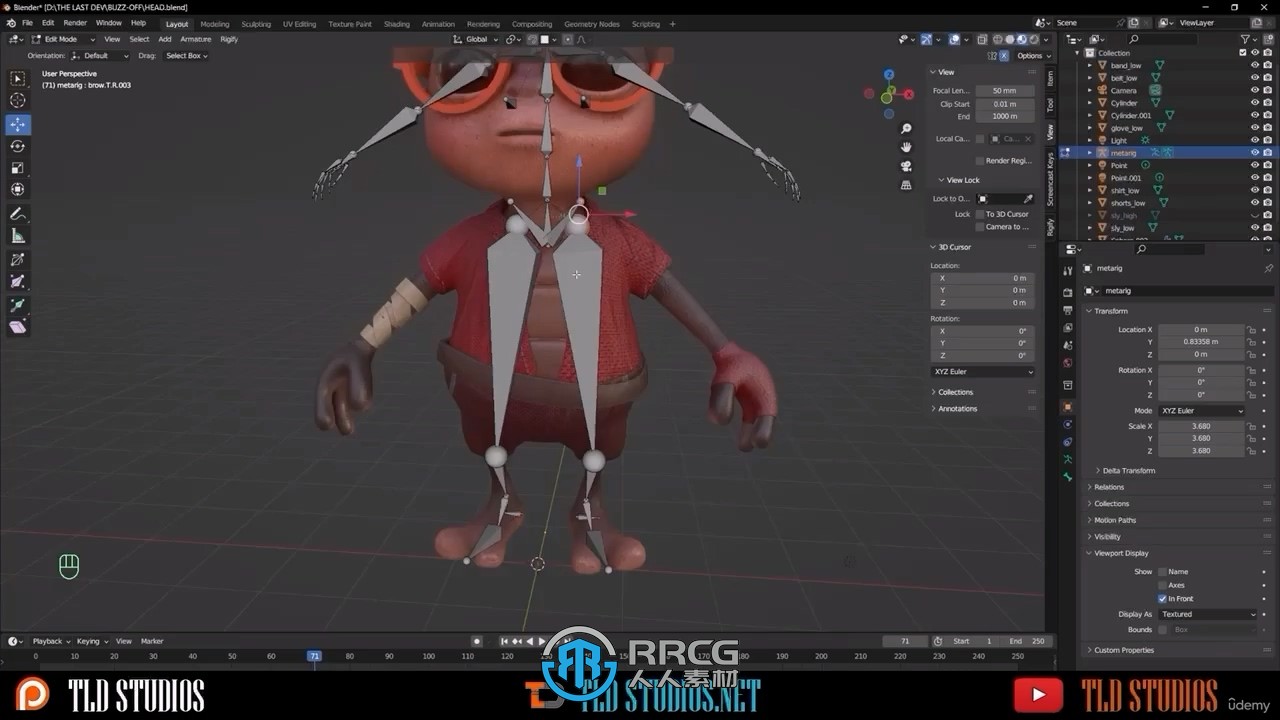Expand the shirt_low outliner item
1280x720 pixels.
pos(1090,190)
